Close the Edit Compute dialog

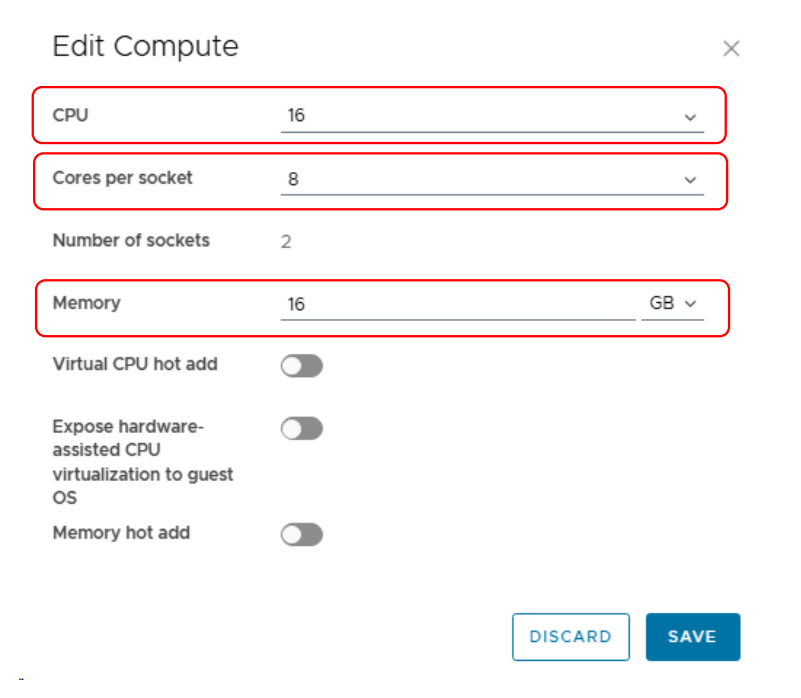731,49
